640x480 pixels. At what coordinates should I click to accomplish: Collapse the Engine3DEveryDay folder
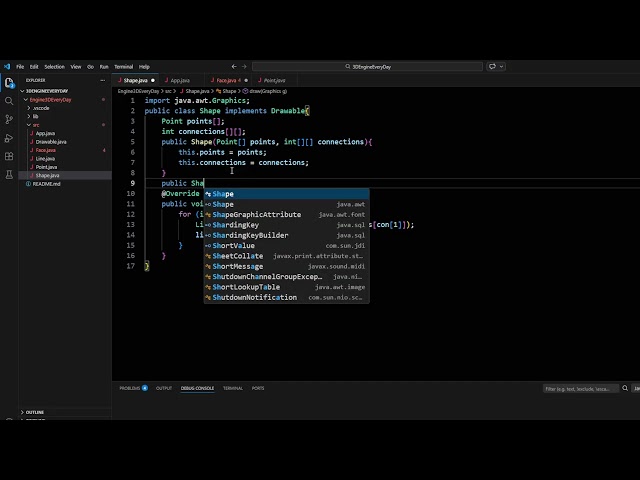click(50, 100)
